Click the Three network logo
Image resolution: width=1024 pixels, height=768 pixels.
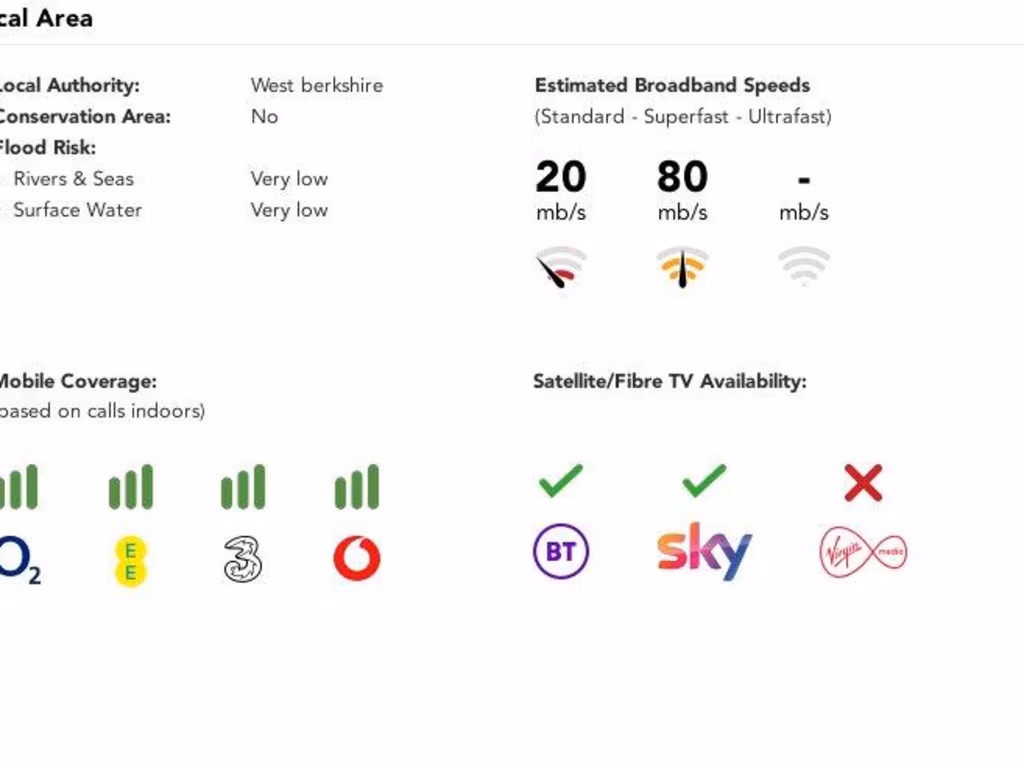[x=243, y=559]
